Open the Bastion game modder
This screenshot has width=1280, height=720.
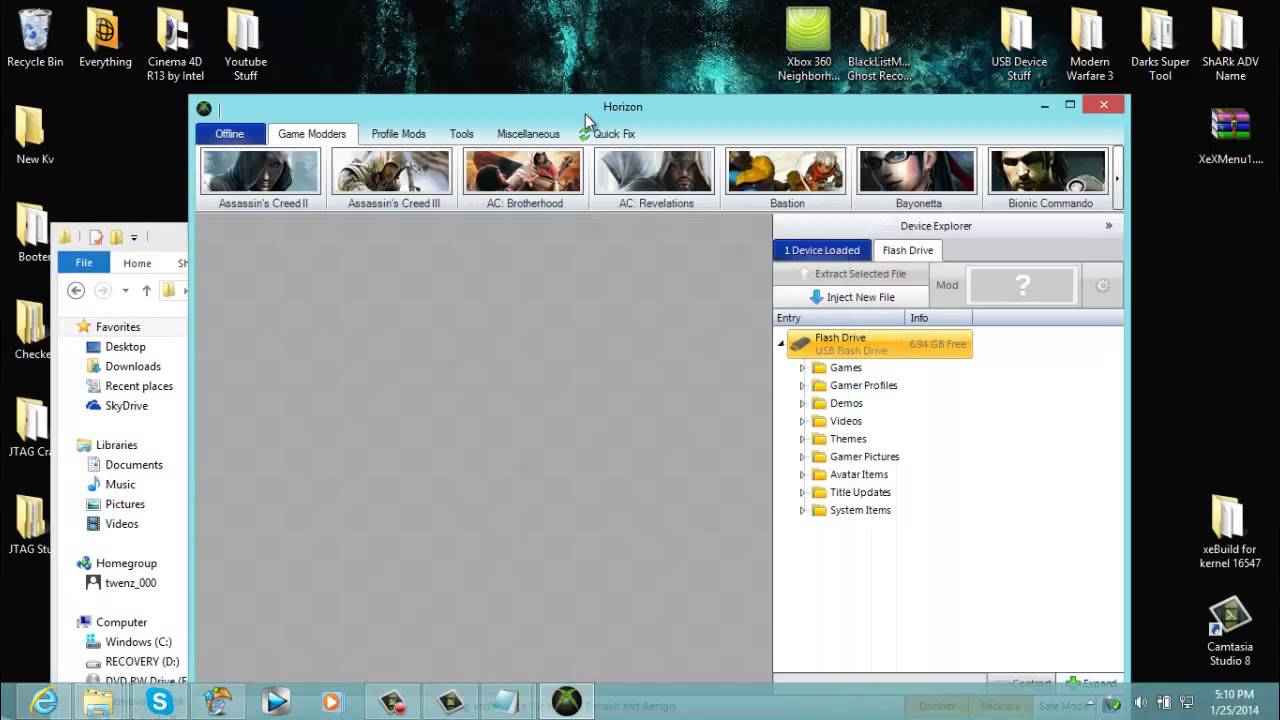[786, 179]
